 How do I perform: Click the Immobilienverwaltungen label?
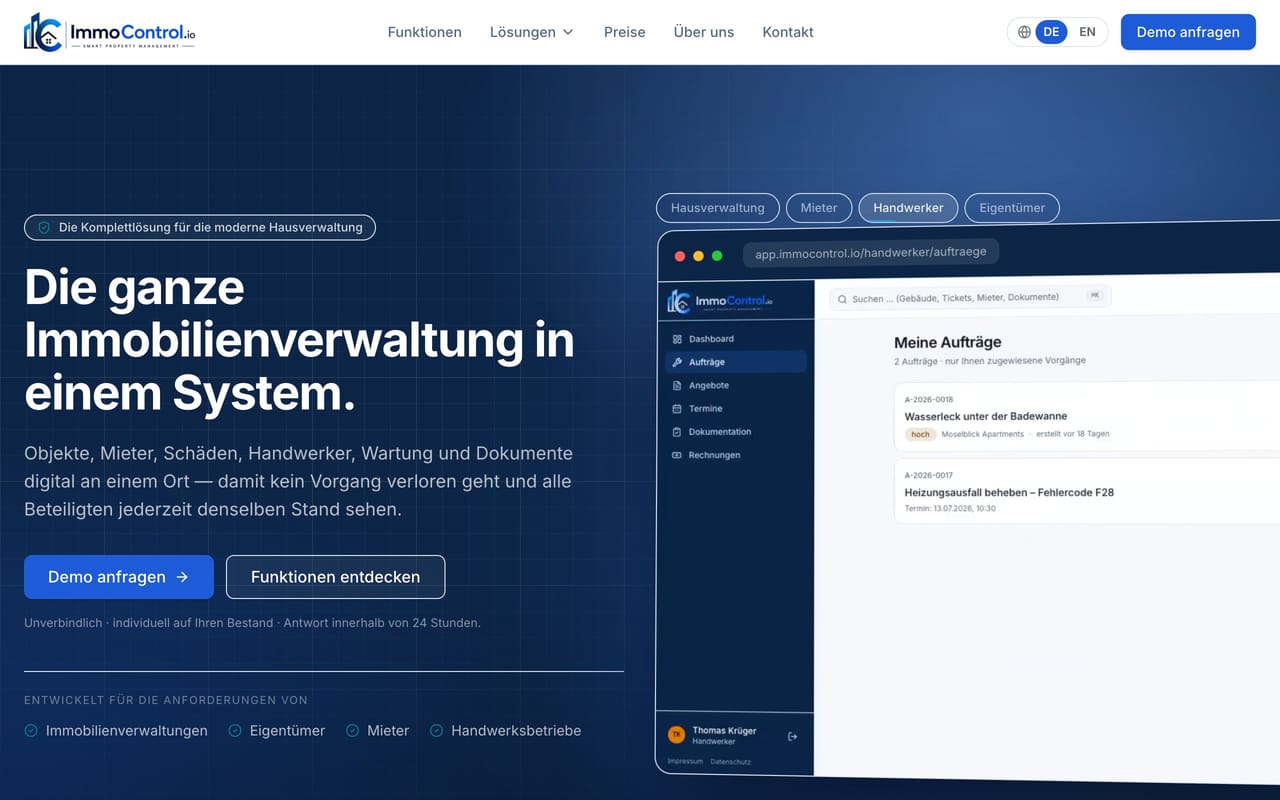127,731
